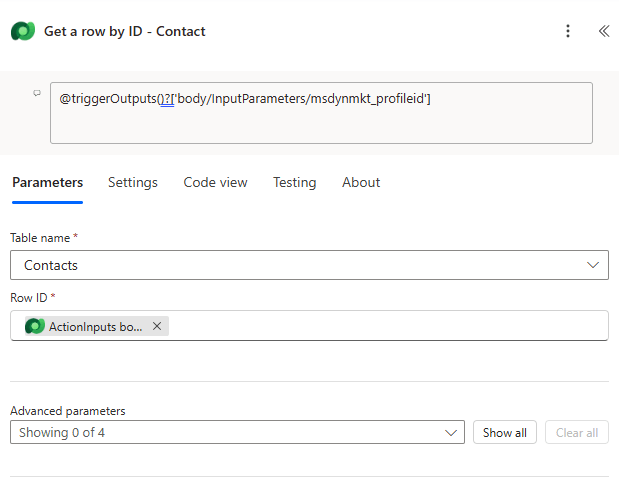Screen dimensions: 619x483
Task: Go to the Testing tab
Action: 294,182
